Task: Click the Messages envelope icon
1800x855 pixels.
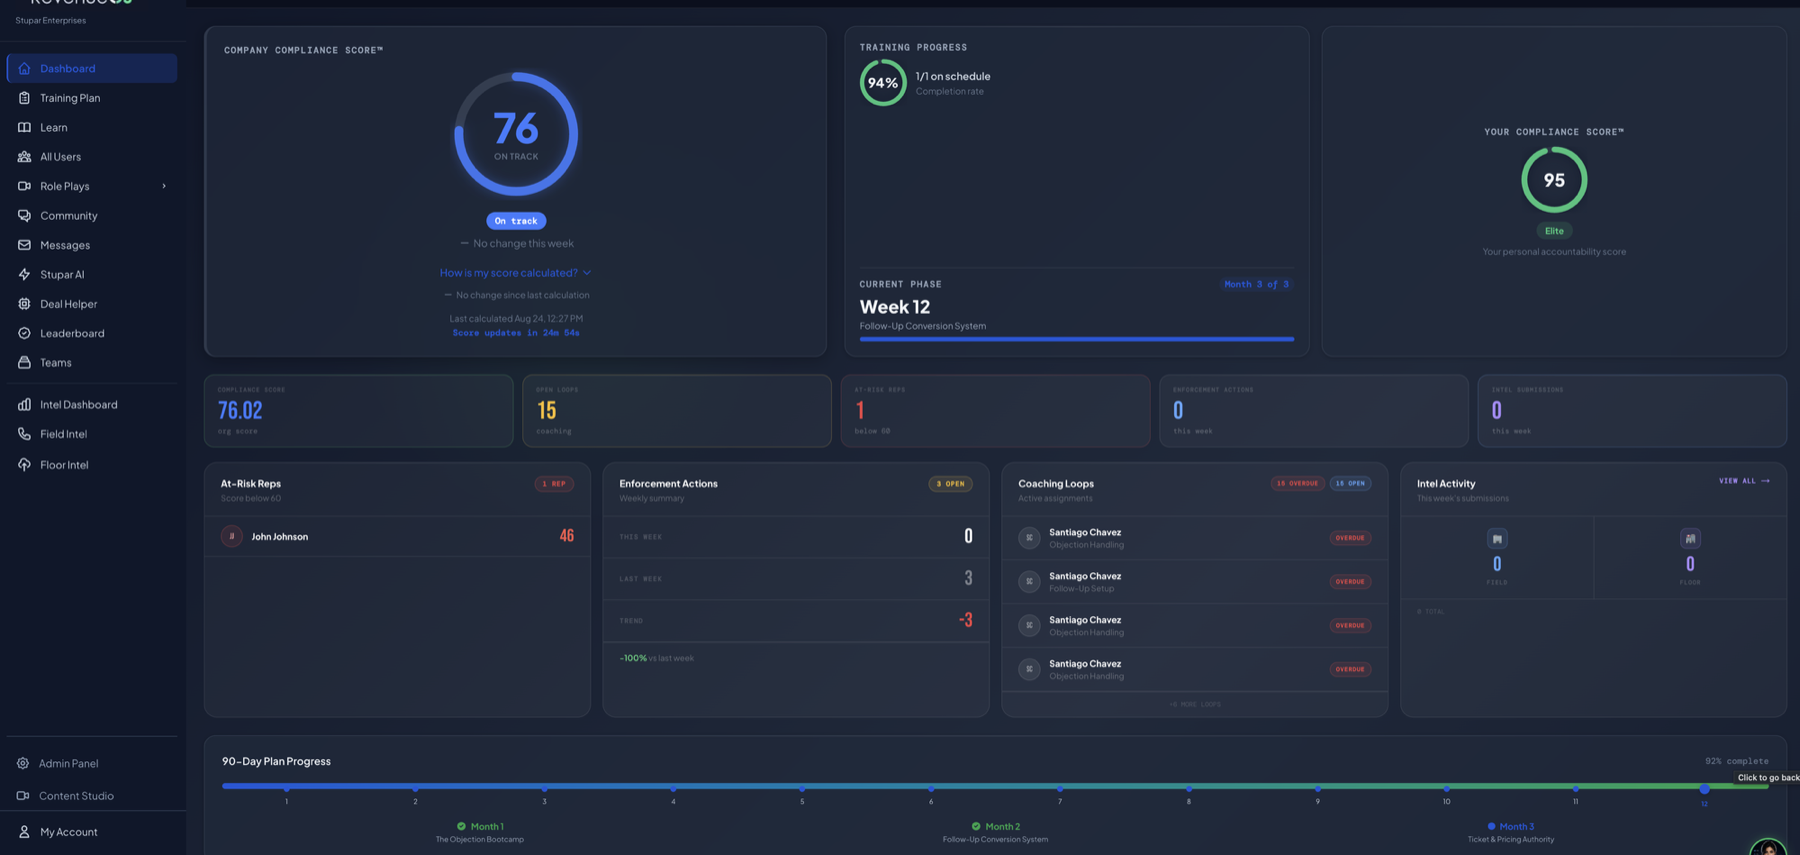Action: tap(24, 245)
